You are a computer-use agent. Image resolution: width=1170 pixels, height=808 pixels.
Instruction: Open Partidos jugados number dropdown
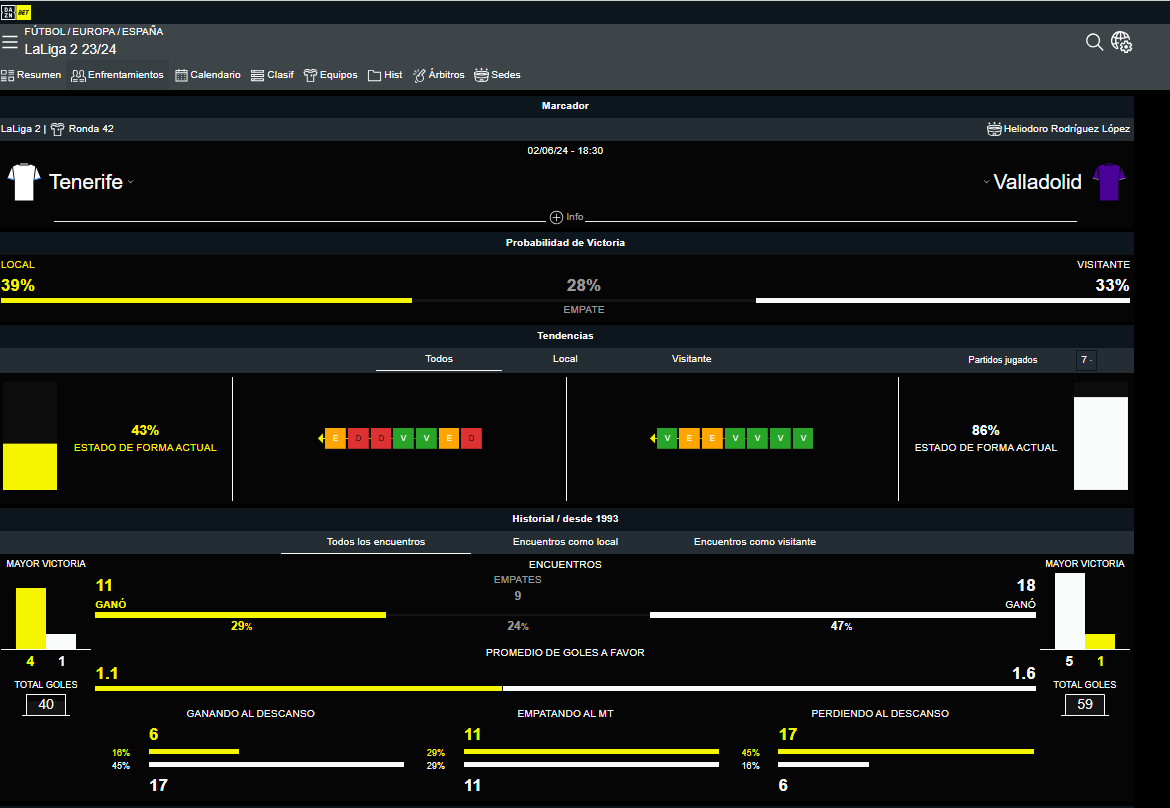(x=1086, y=360)
